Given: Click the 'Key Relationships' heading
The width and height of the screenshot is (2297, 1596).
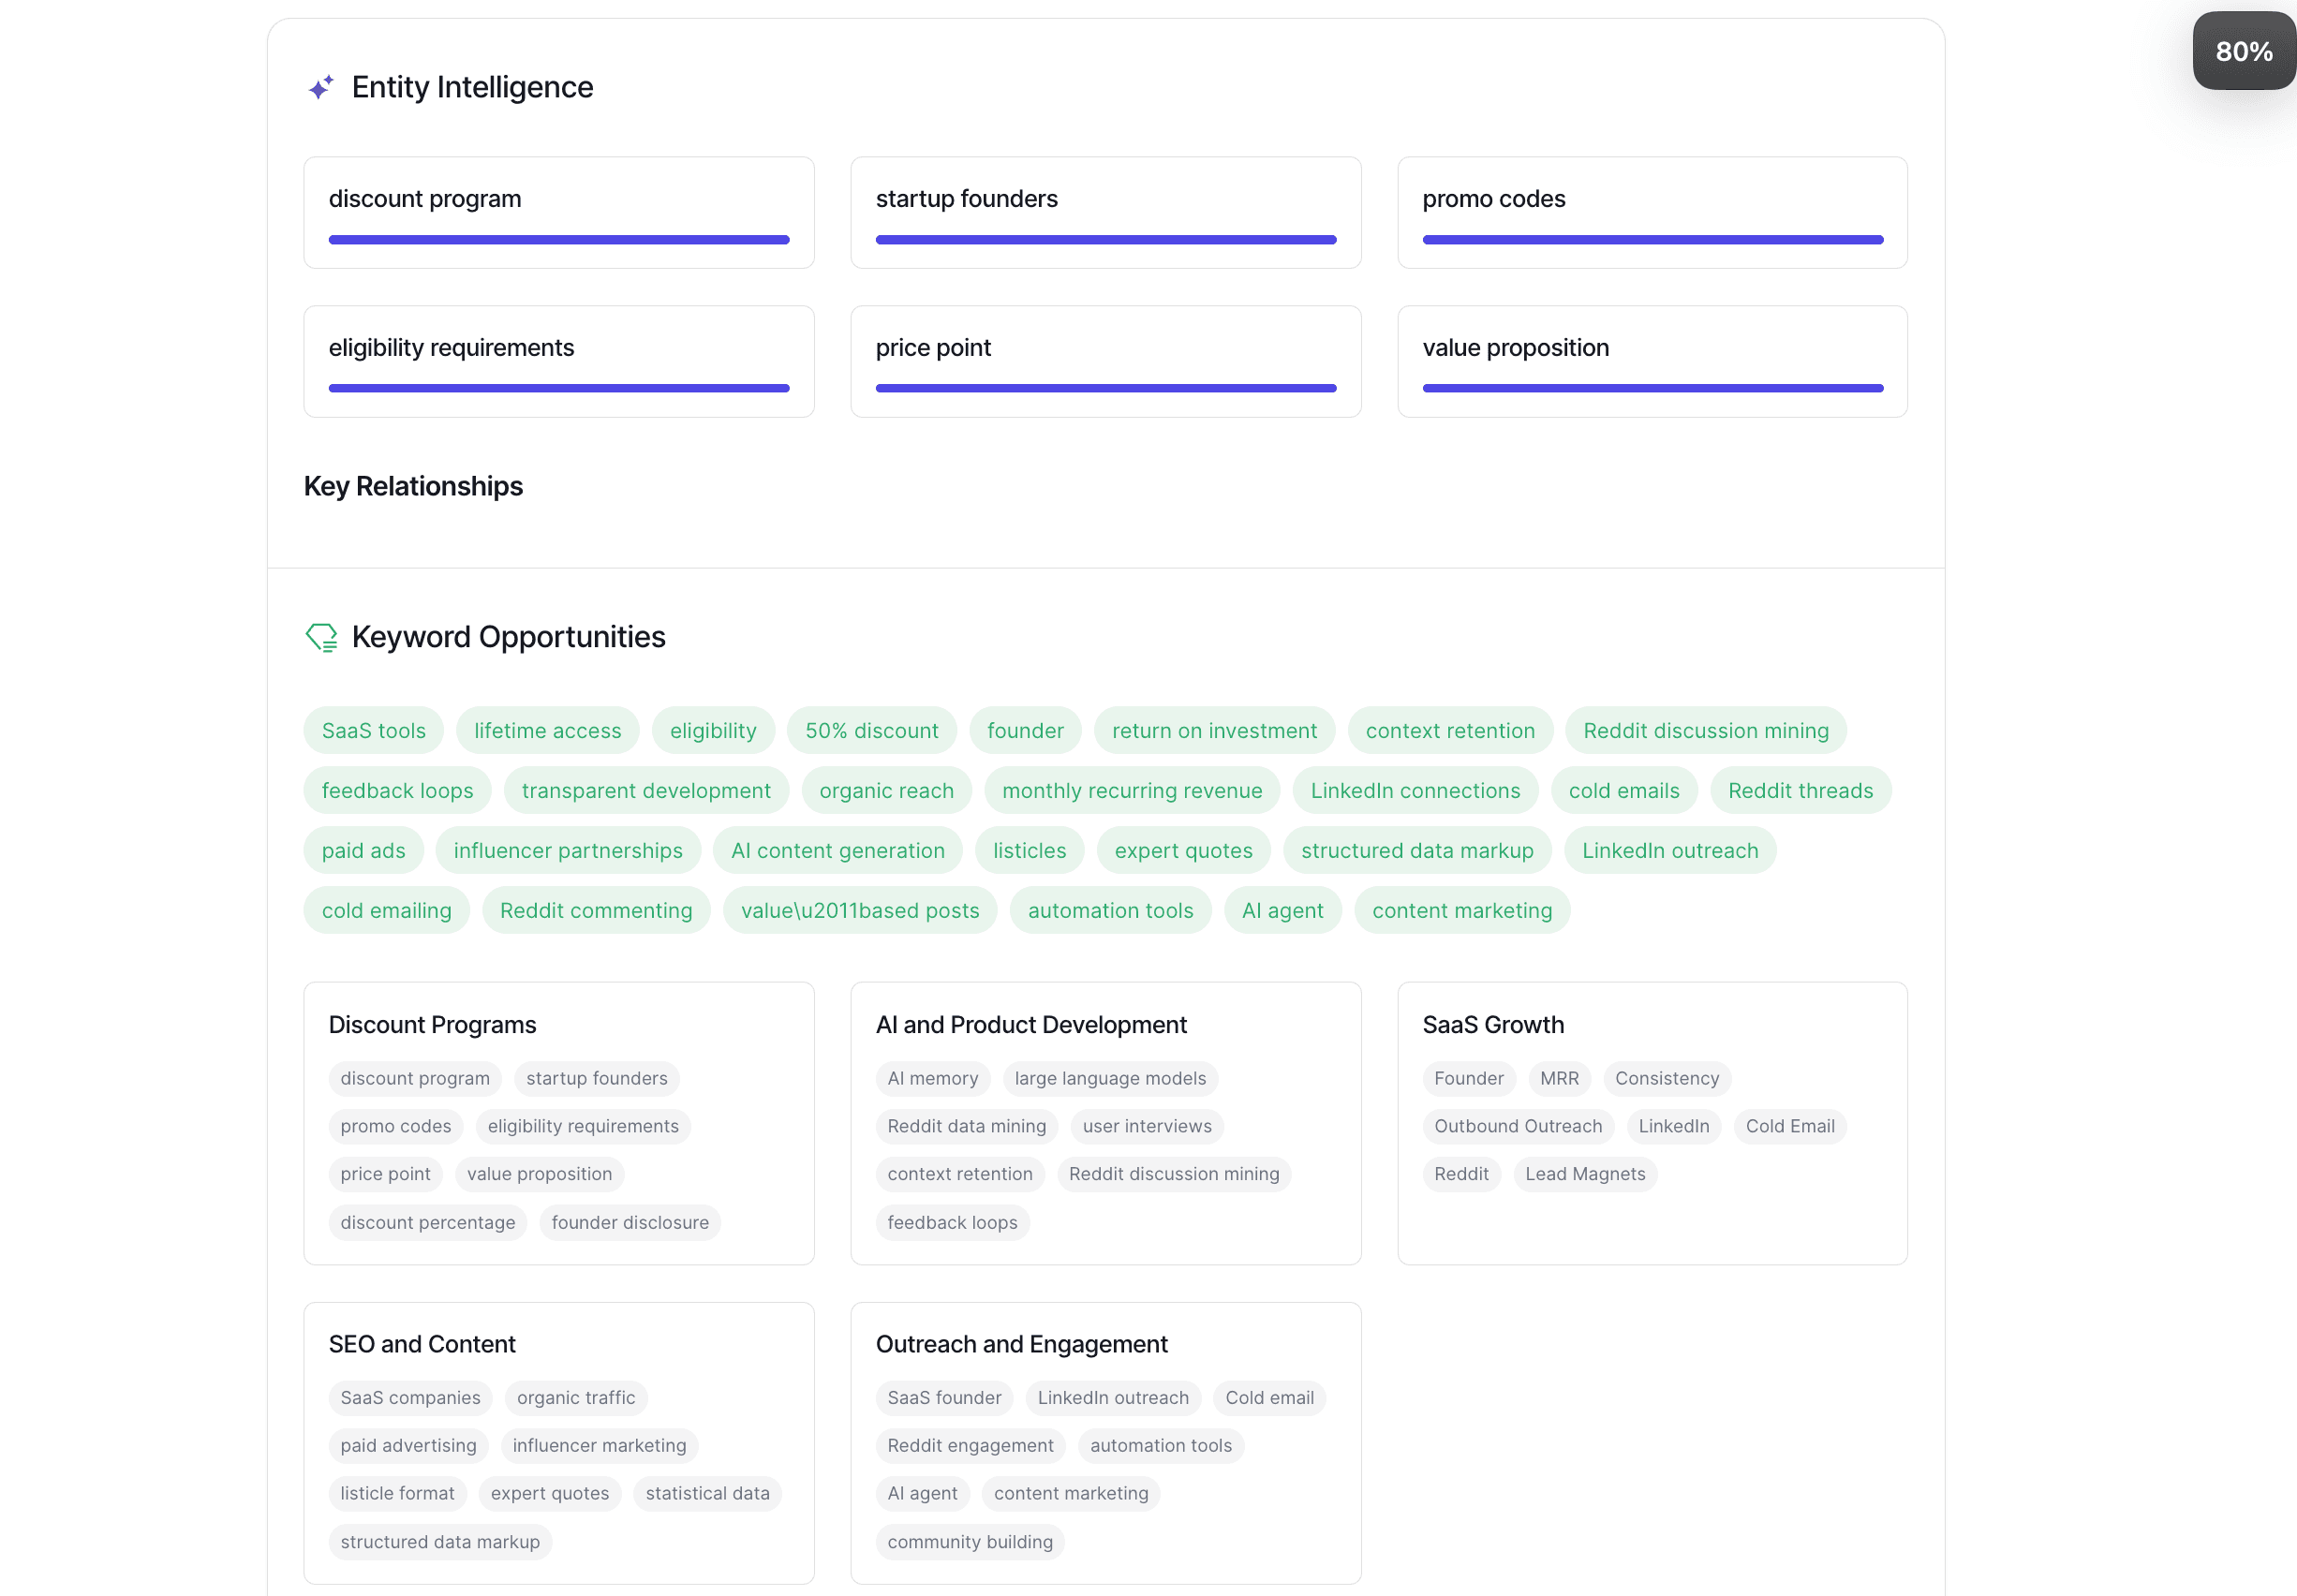Looking at the screenshot, I should click(413, 486).
